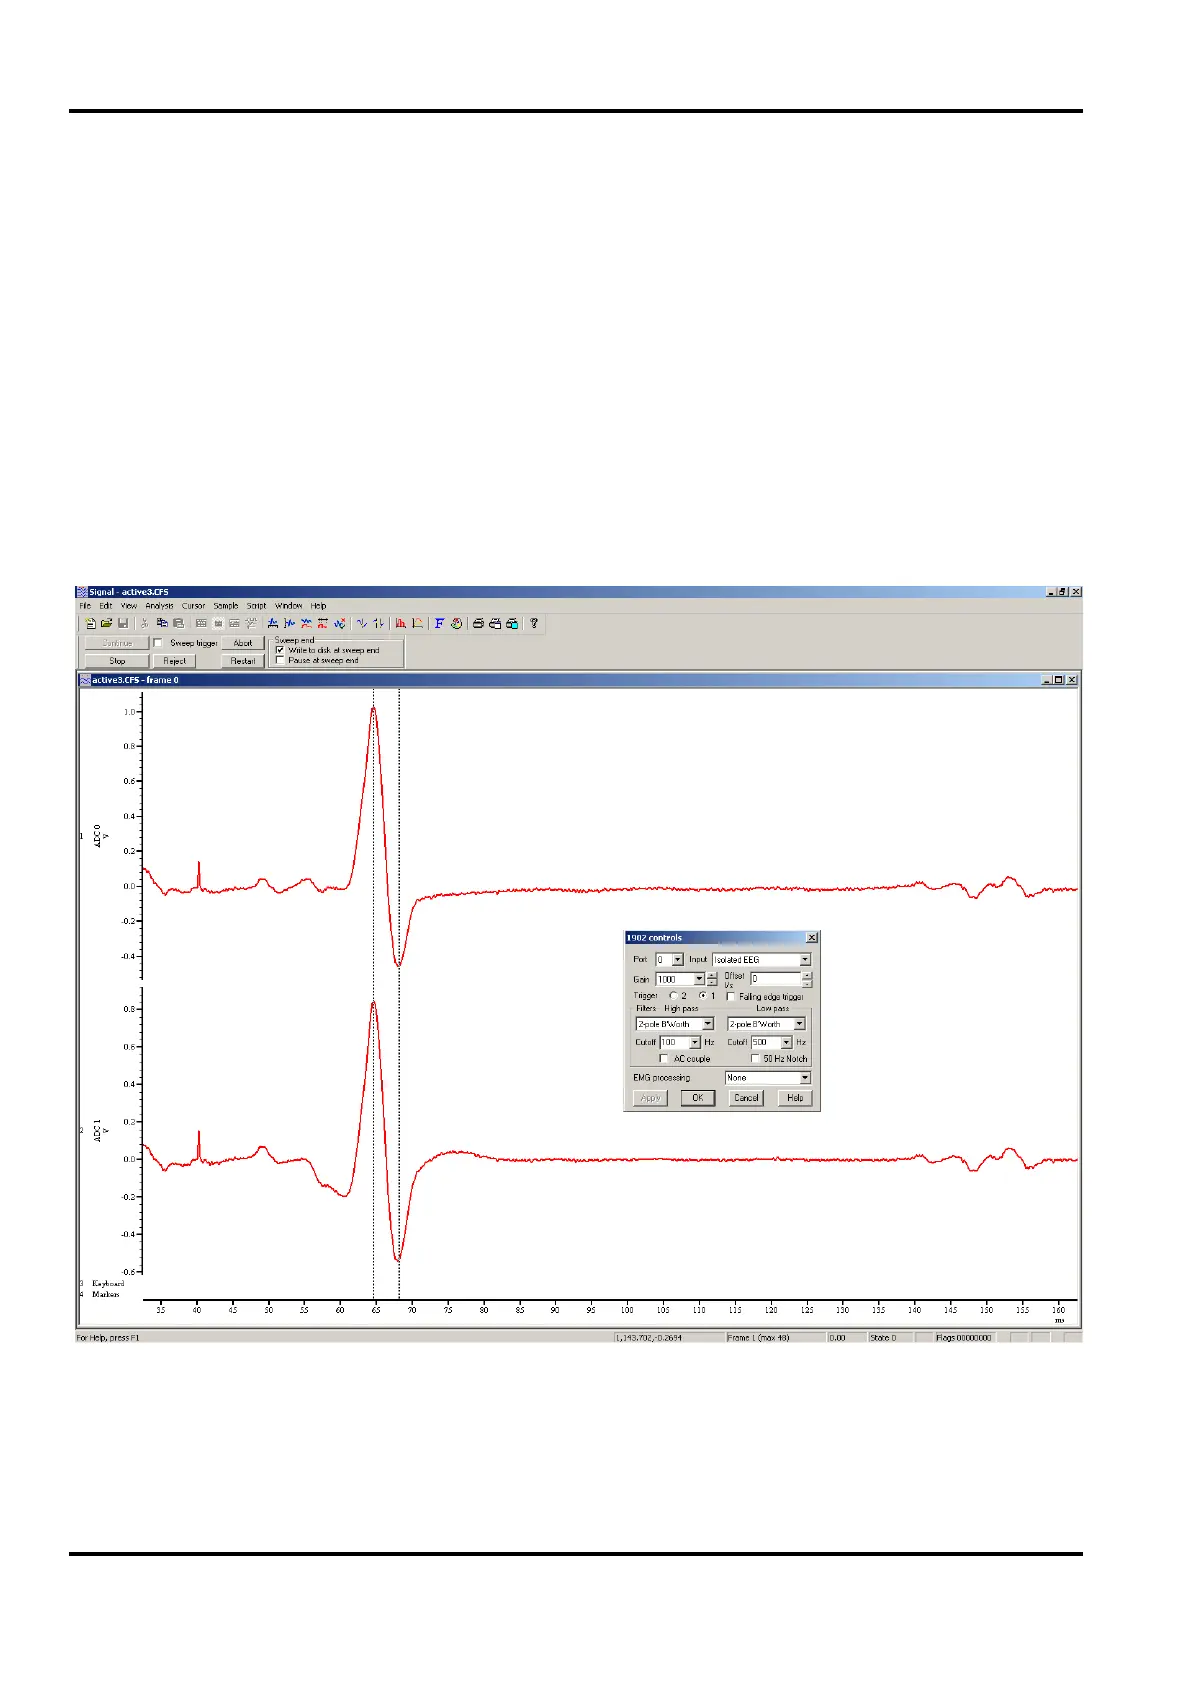Click the blue F font icon
1191x1683 pixels.
coord(439,623)
